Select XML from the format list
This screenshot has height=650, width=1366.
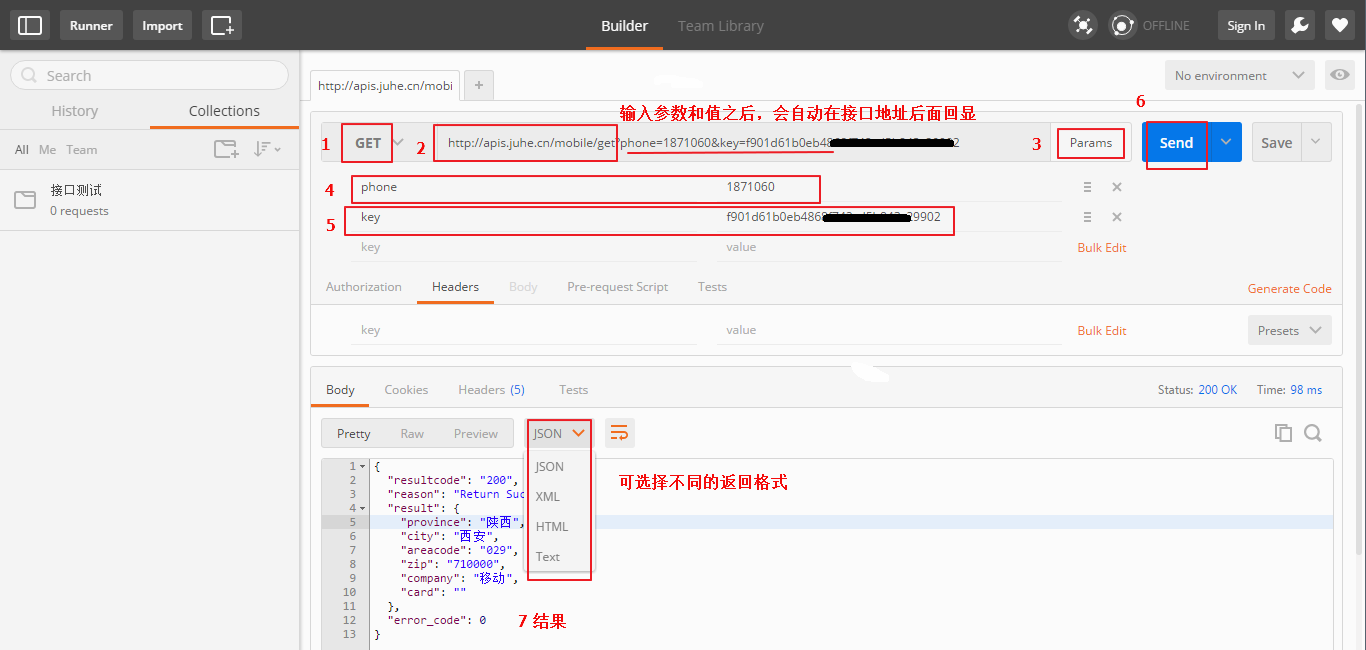click(x=548, y=497)
